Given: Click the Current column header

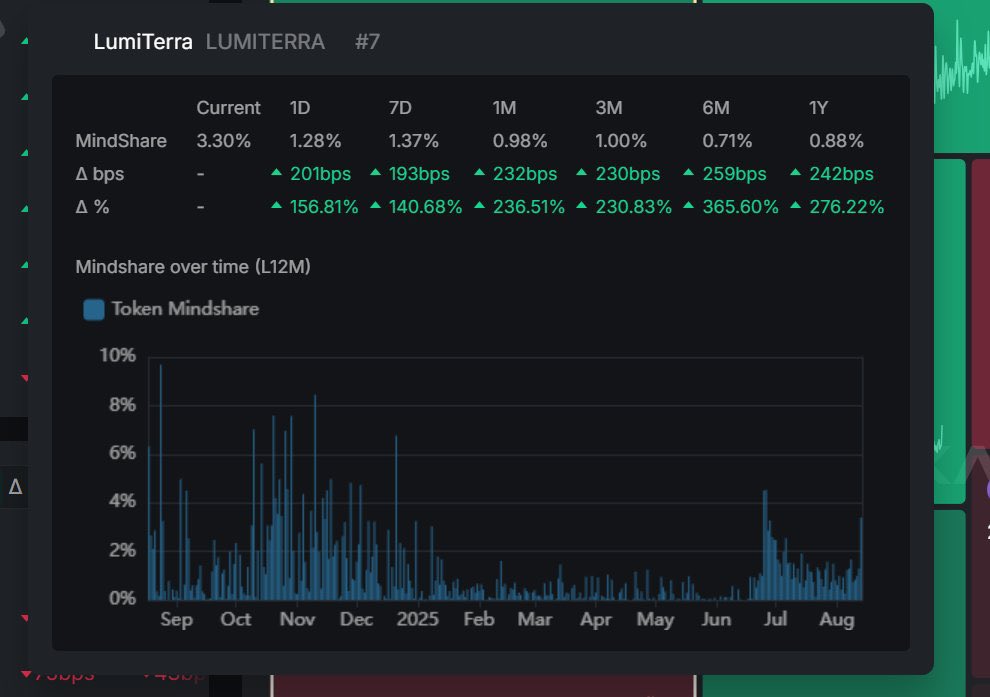Looking at the screenshot, I should [228, 108].
